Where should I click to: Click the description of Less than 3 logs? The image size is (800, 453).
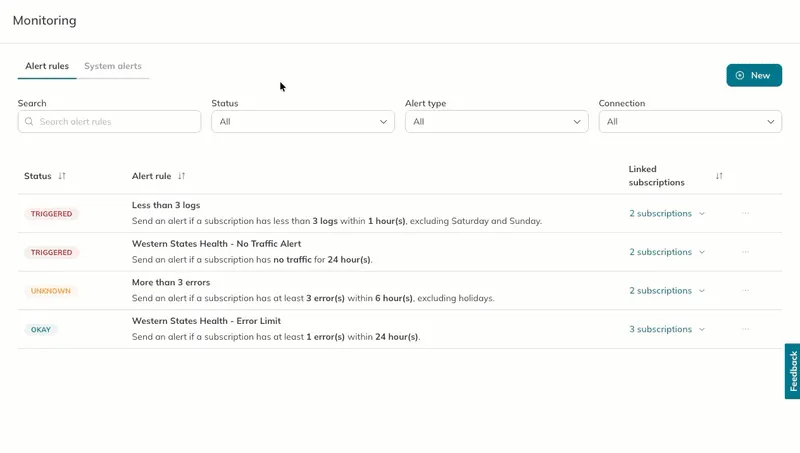click(337, 221)
